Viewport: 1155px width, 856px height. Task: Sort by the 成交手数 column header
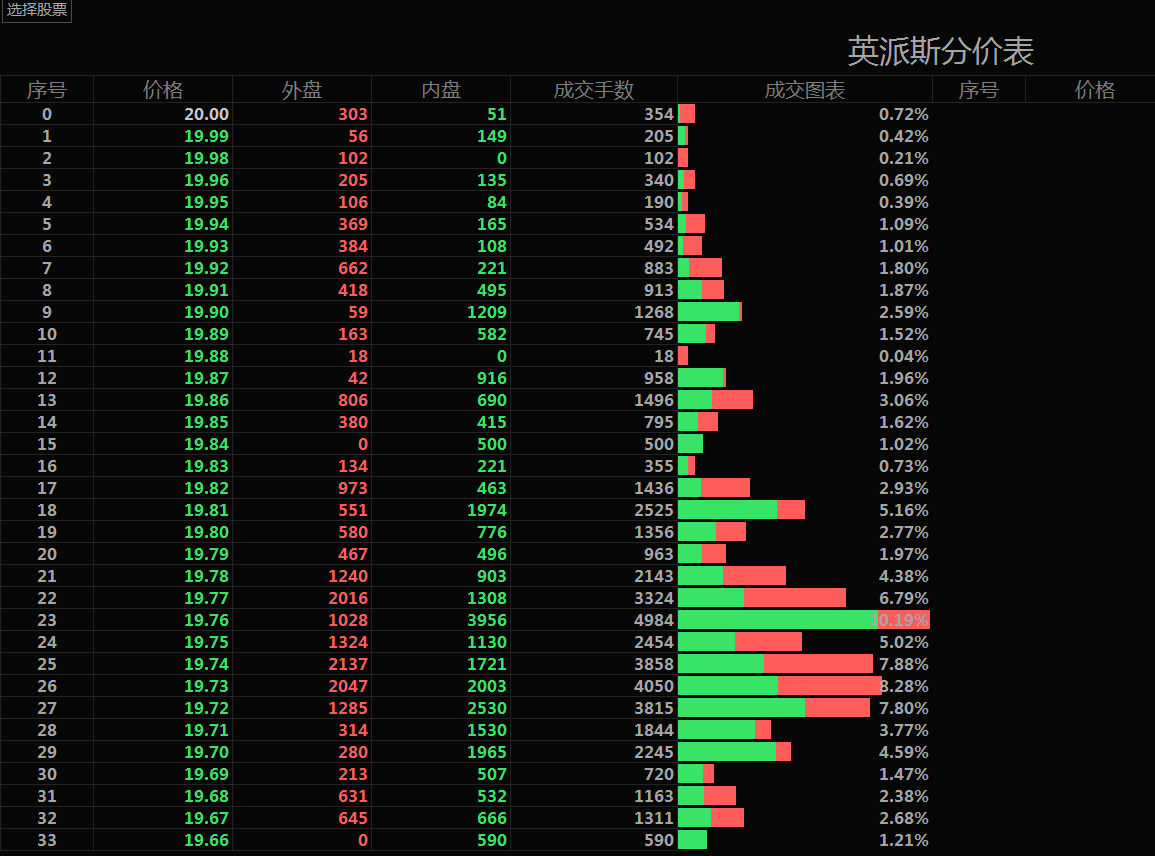[x=594, y=90]
